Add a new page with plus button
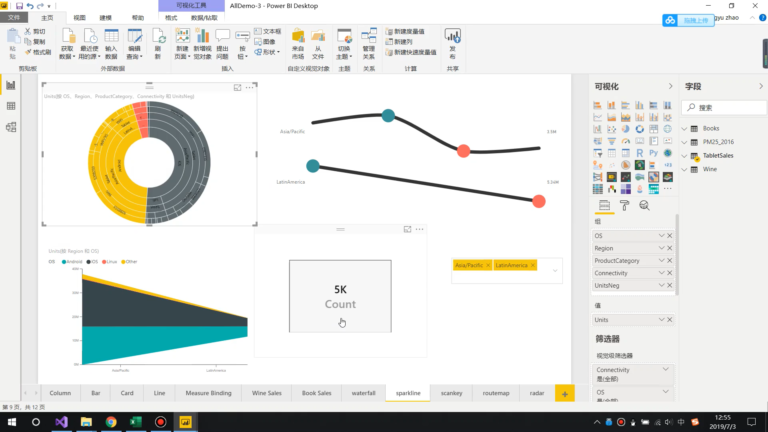Image resolution: width=768 pixels, height=432 pixels. [565, 394]
